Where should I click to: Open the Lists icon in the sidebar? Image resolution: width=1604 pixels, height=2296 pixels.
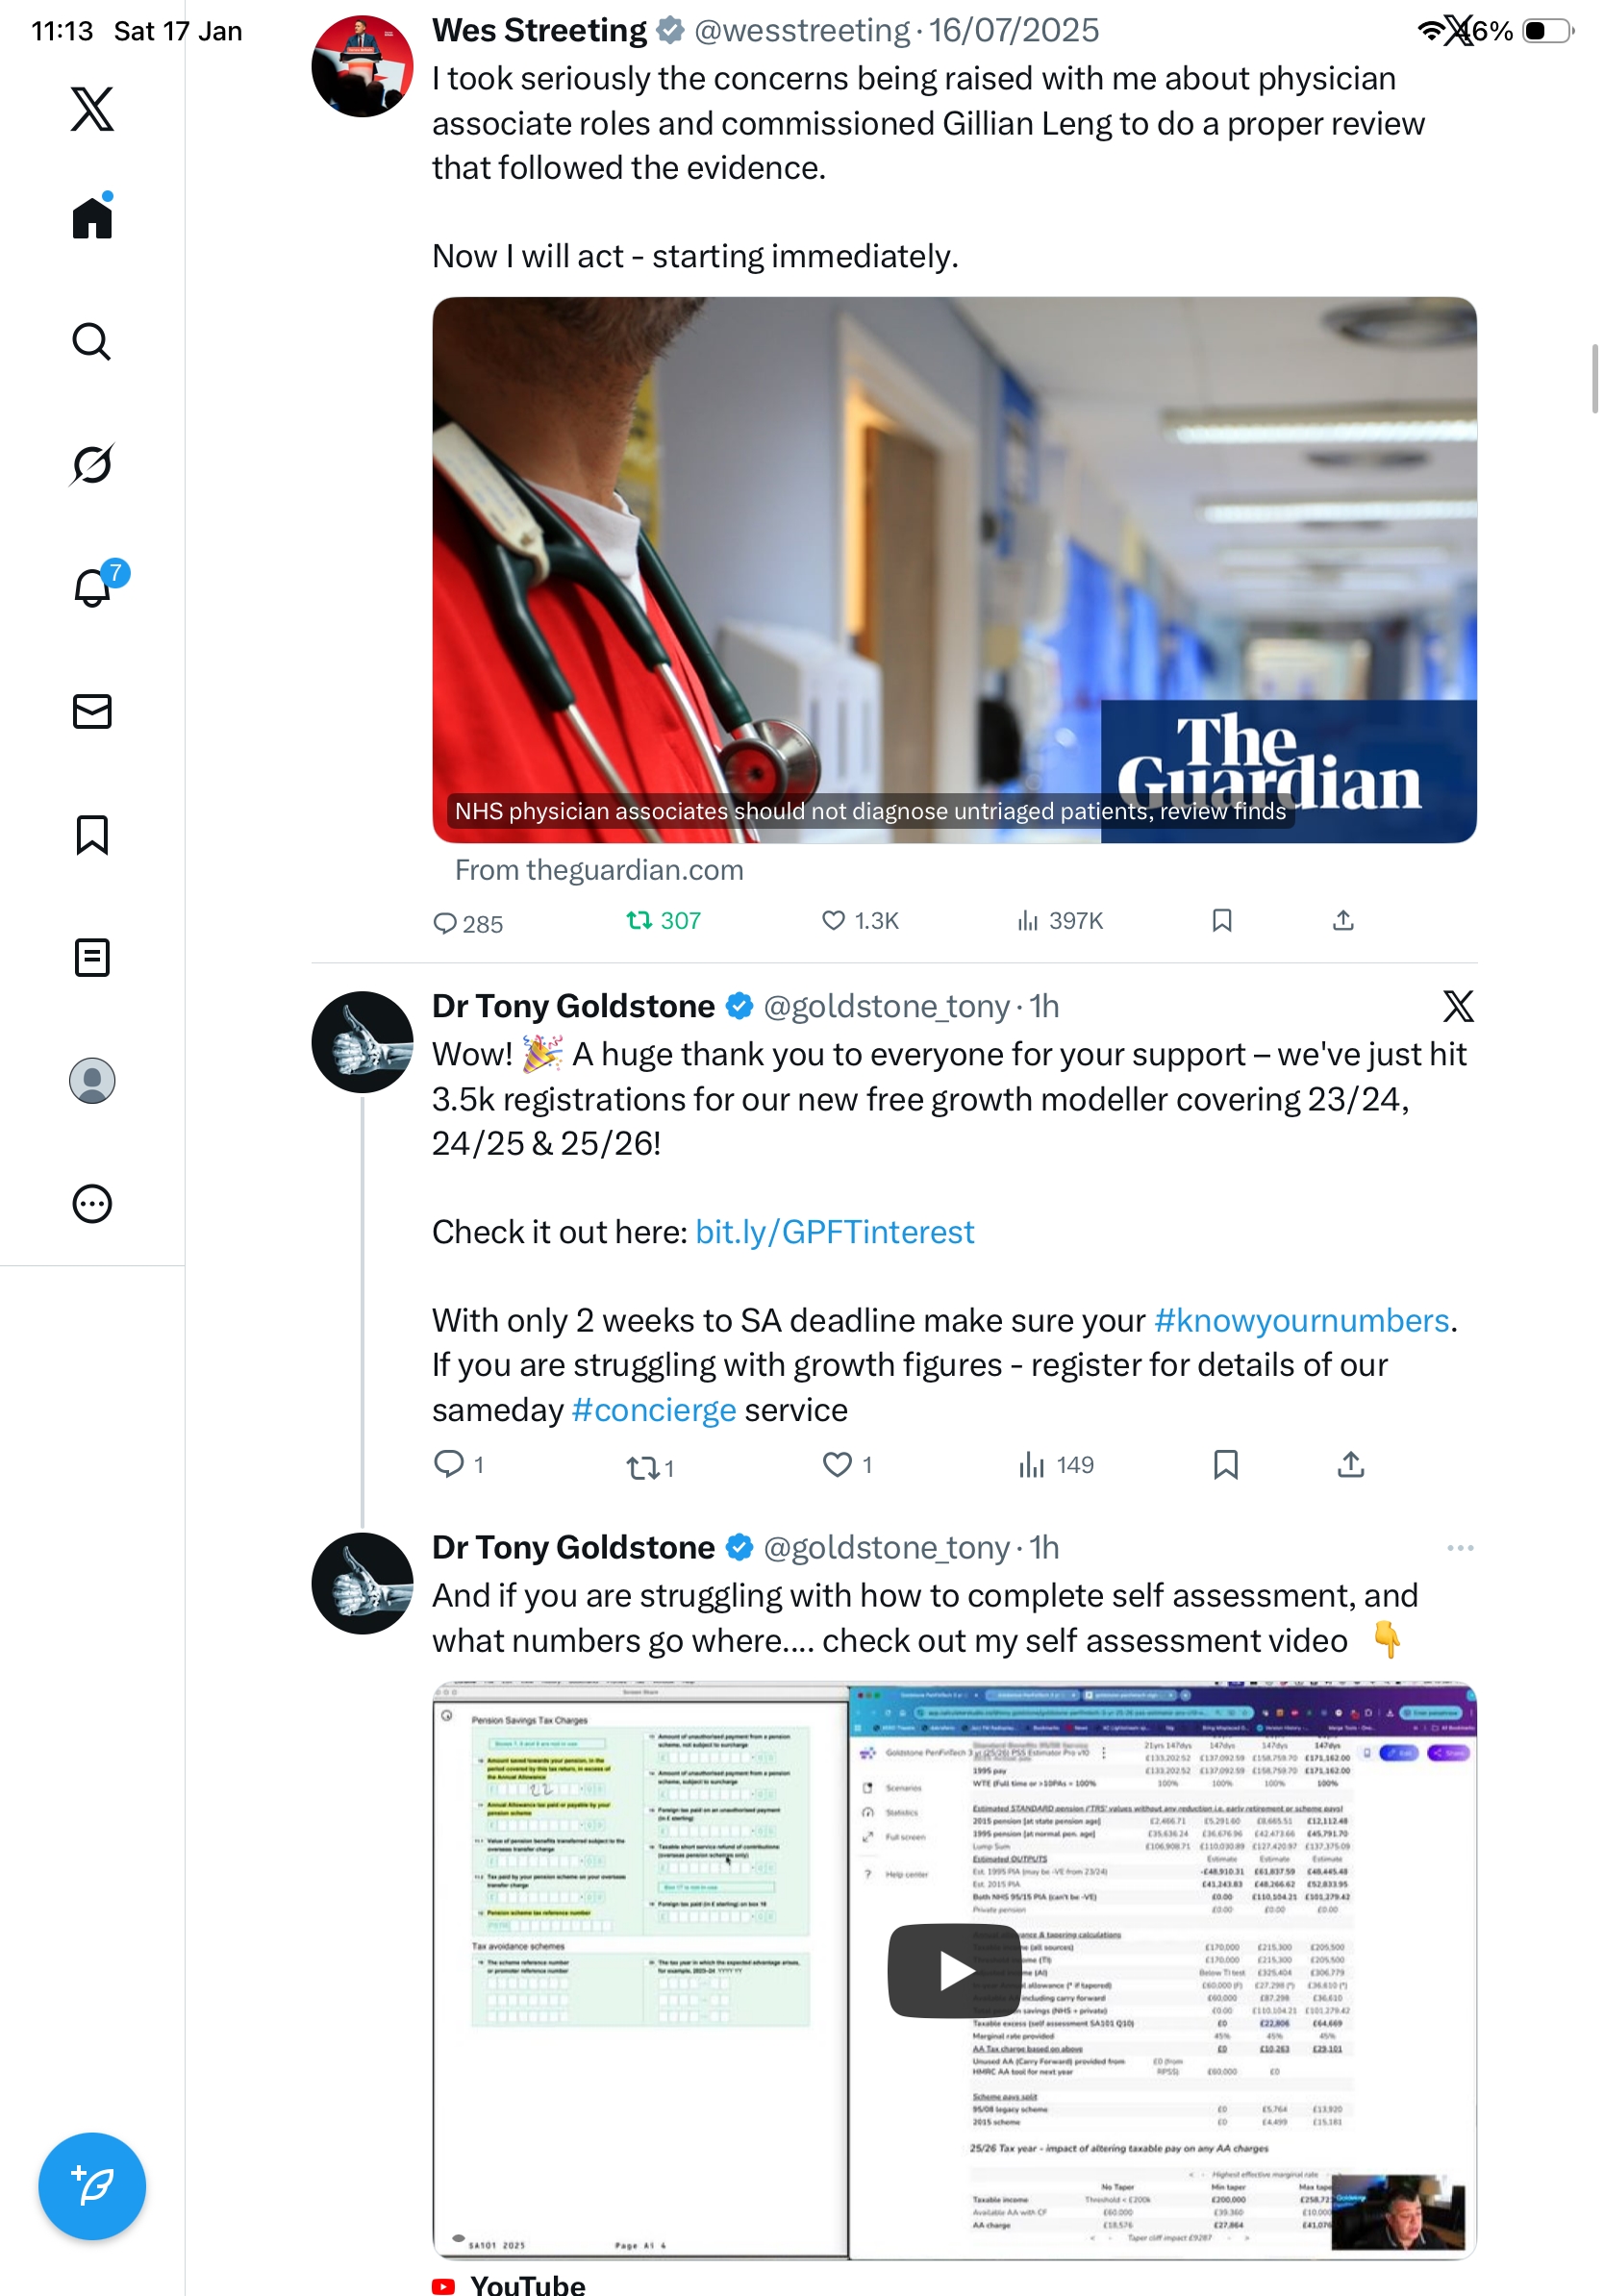92,957
